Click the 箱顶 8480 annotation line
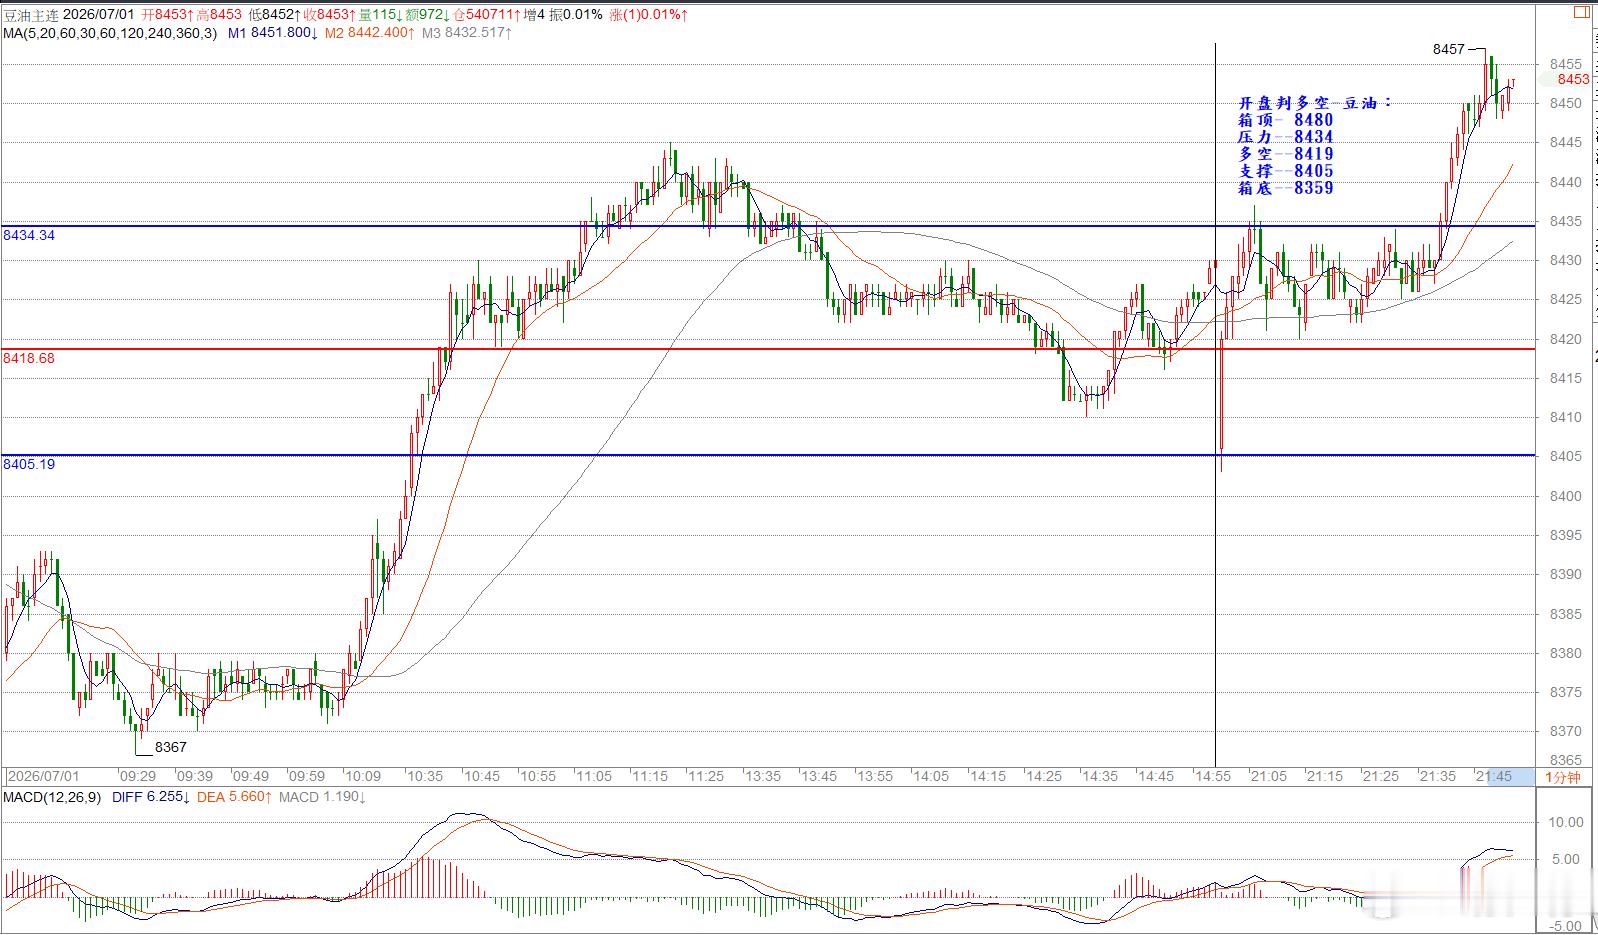The image size is (1598, 935). (1285, 120)
